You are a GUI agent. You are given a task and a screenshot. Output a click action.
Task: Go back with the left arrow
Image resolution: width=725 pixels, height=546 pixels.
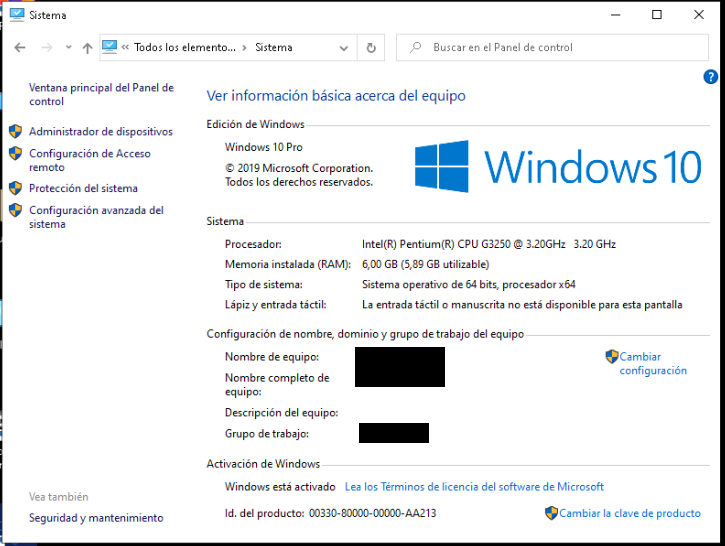click(x=20, y=48)
